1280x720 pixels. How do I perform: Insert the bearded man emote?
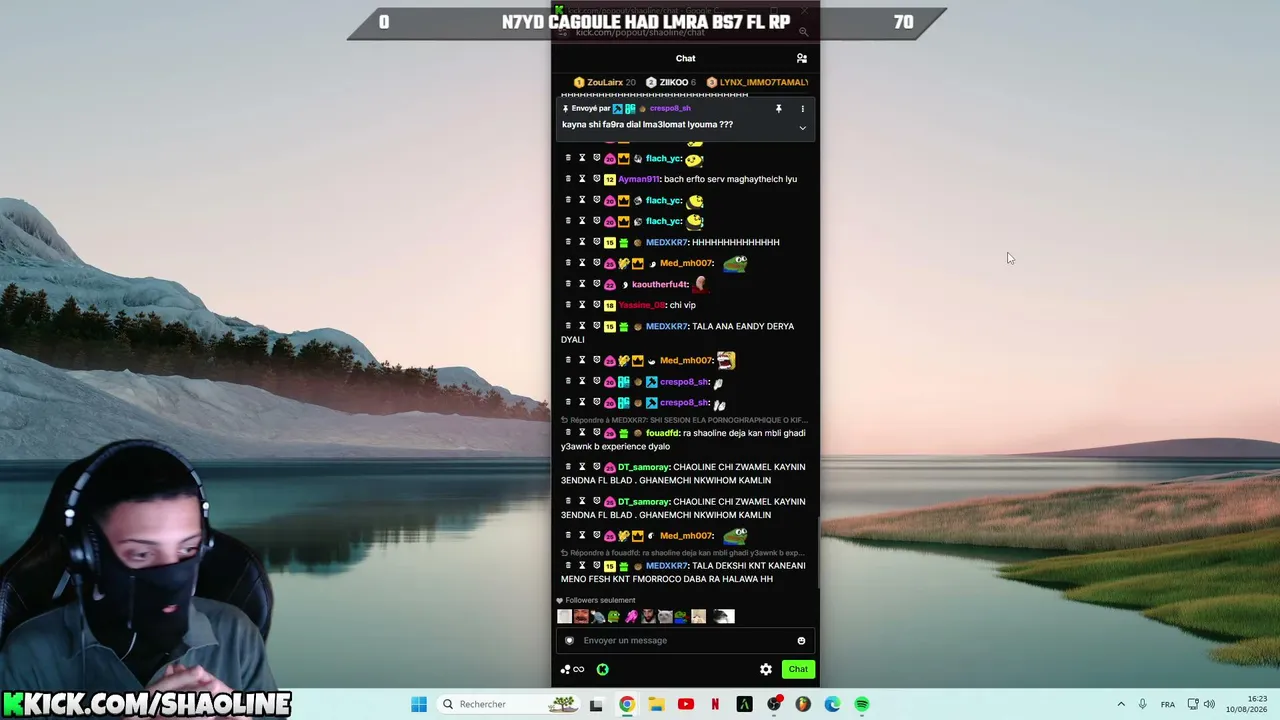[x=648, y=616]
